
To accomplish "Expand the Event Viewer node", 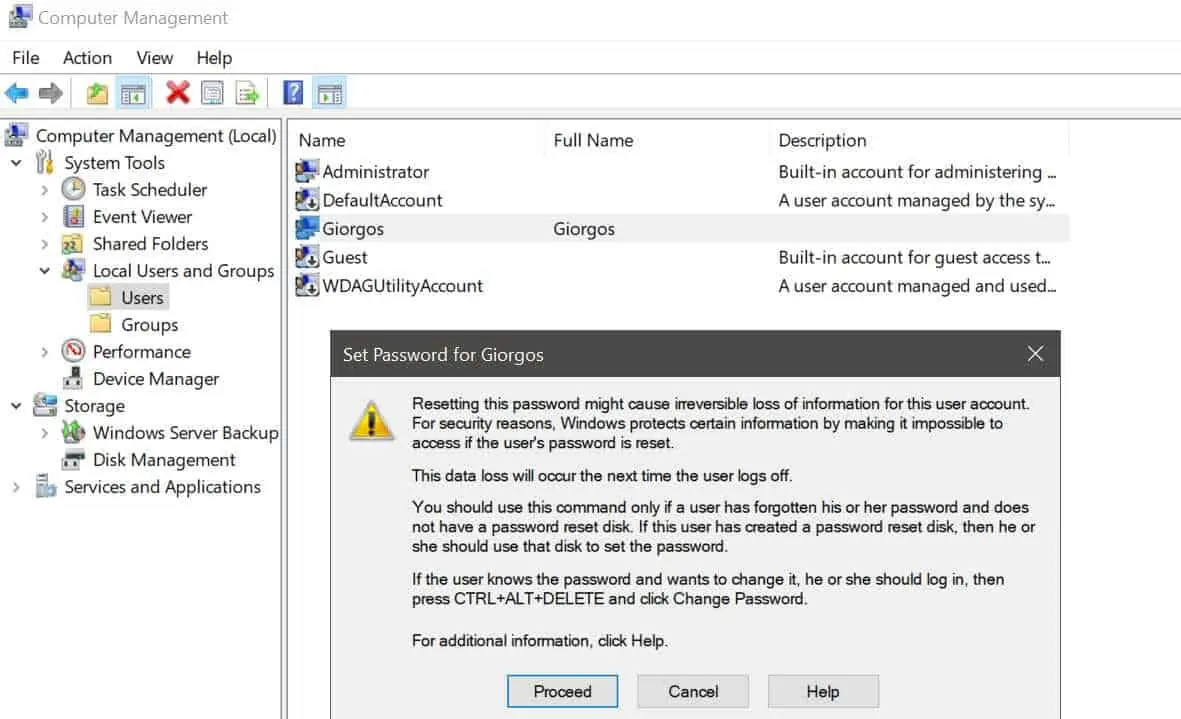I will point(44,217).
